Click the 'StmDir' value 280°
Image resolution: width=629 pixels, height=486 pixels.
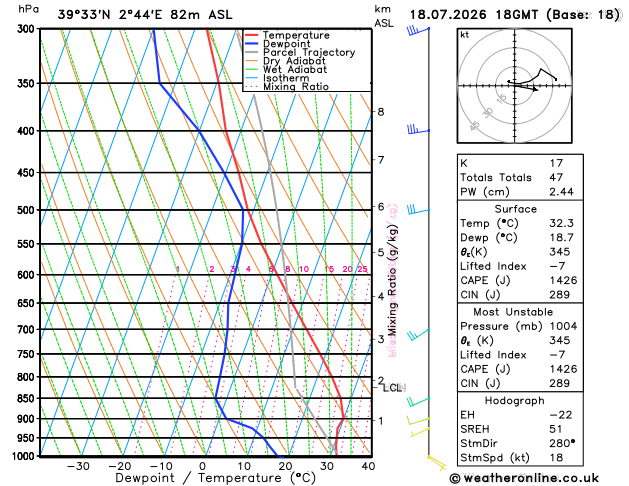tap(562, 443)
